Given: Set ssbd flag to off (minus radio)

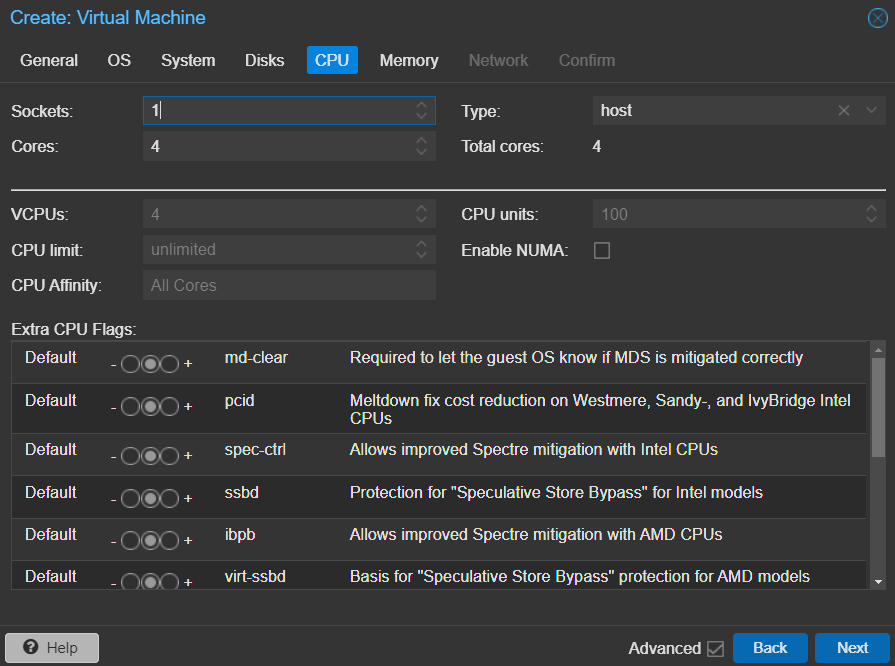Looking at the screenshot, I should click(130, 498).
